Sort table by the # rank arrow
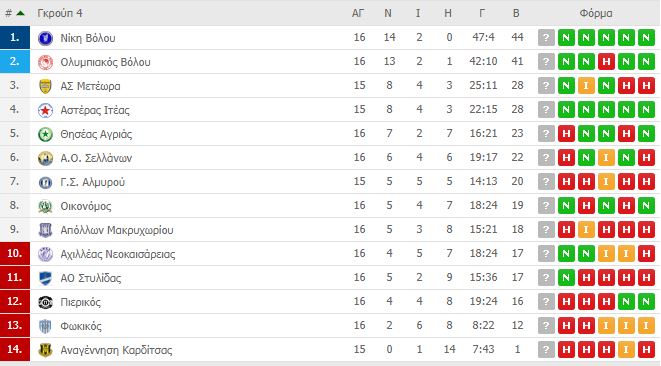Image resolution: width=661 pixels, height=366 pixels. pyautogui.click(x=20, y=13)
